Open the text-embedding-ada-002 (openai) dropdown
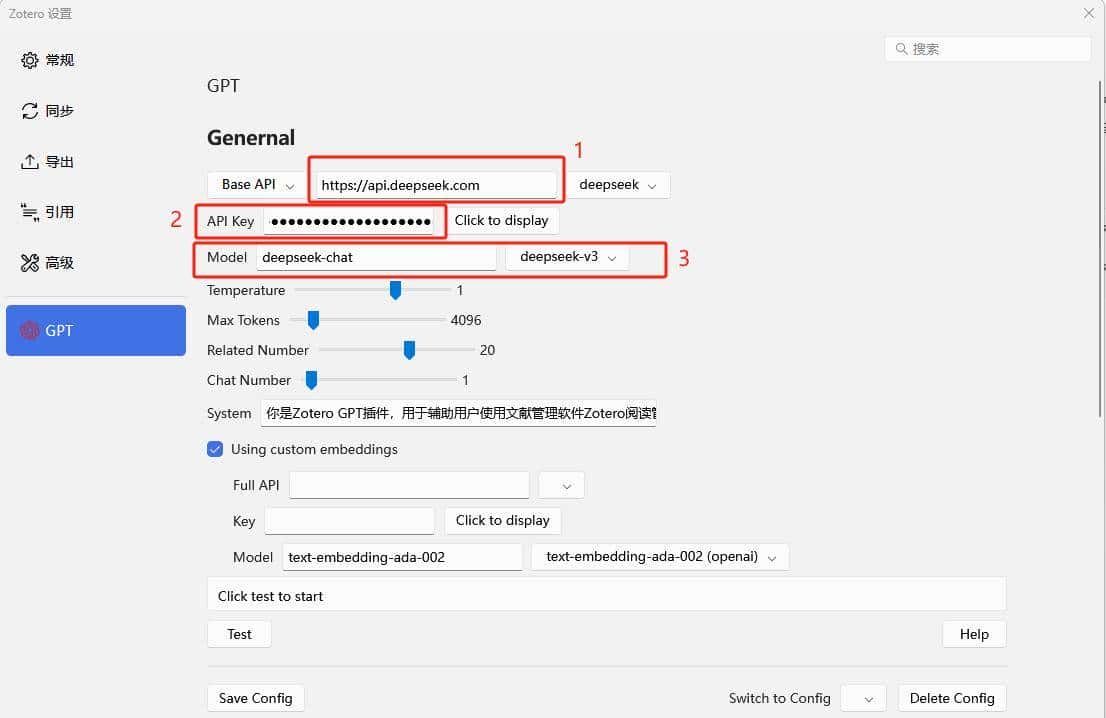 tap(660, 557)
